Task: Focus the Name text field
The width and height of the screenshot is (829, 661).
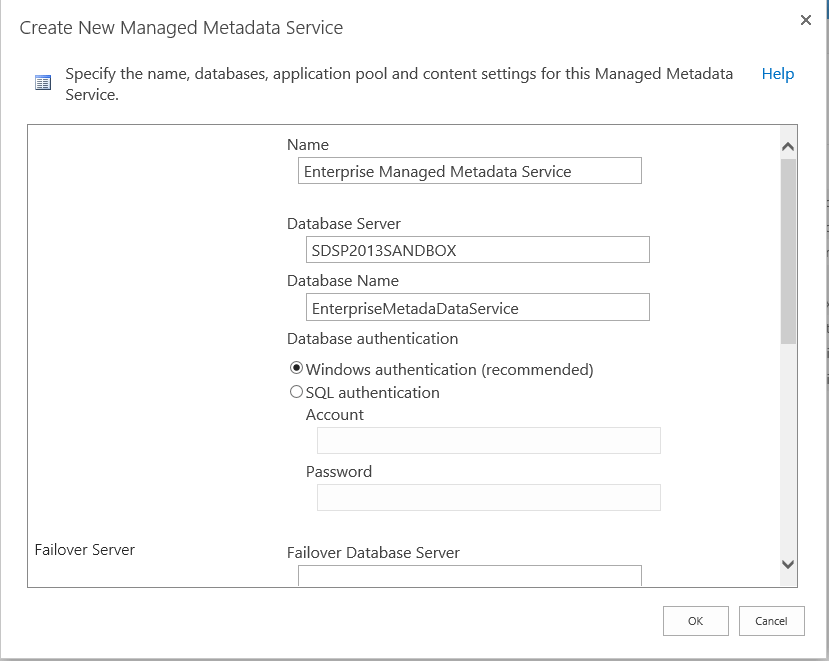Action: pos(469,171)
